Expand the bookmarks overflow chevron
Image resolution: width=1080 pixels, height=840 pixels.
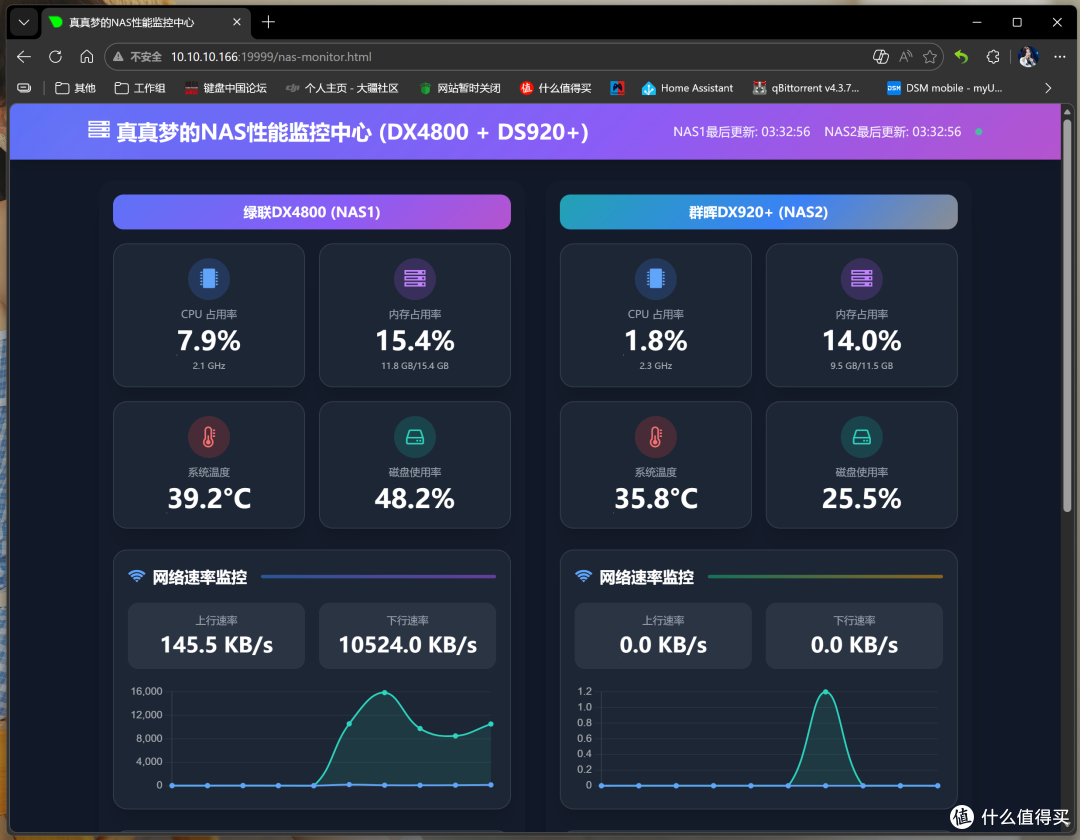pos(1048,88)
